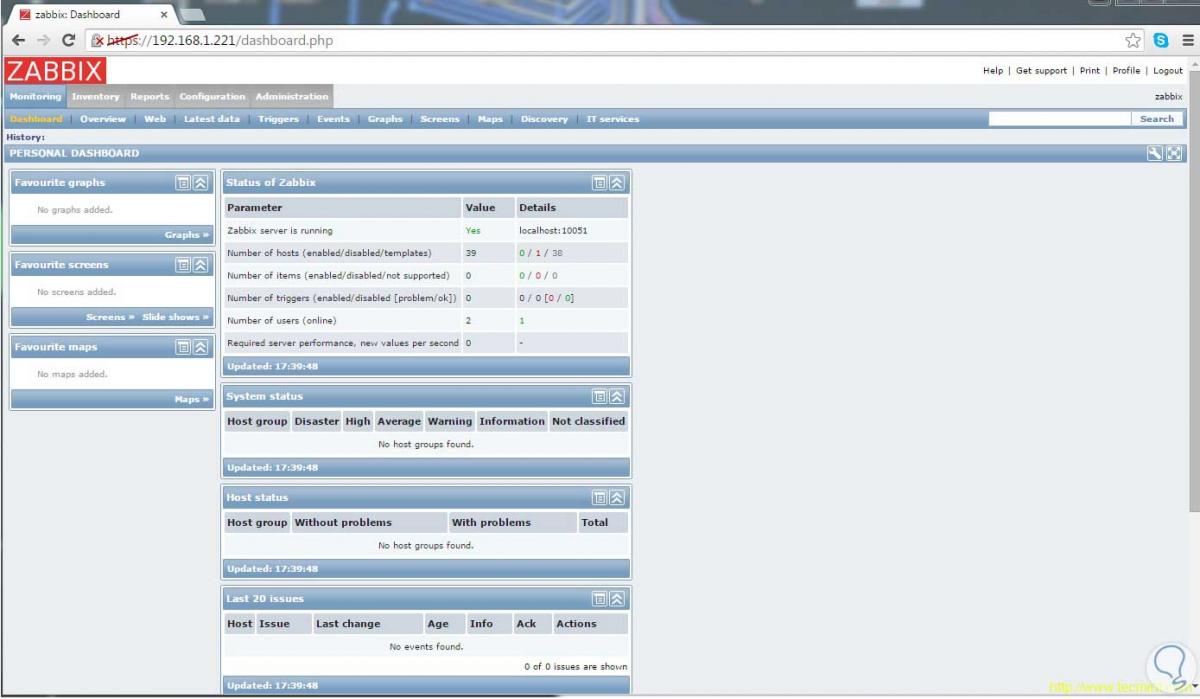This screenshot has width=1200, height=699.
Task: Switch to Configuration main tab
Action: (x=212, y=97)
